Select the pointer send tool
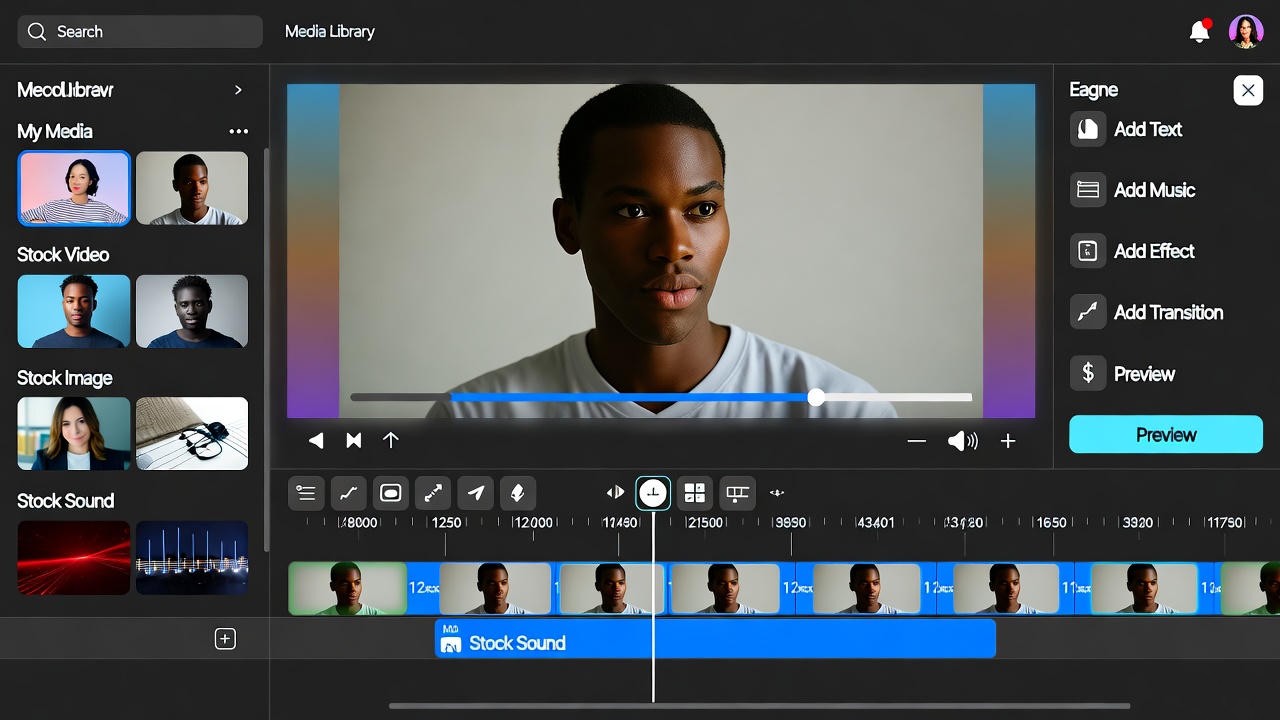The image size is (1280, 720). tap(475, 492)
